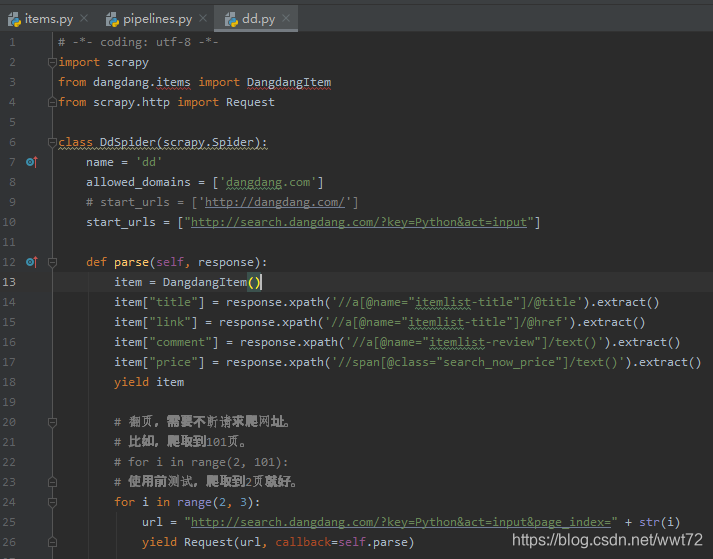Switch to the pipelines.py tab
Image resolution: width=713 pixels, height=559 pixels.
[x=157, y=19]
